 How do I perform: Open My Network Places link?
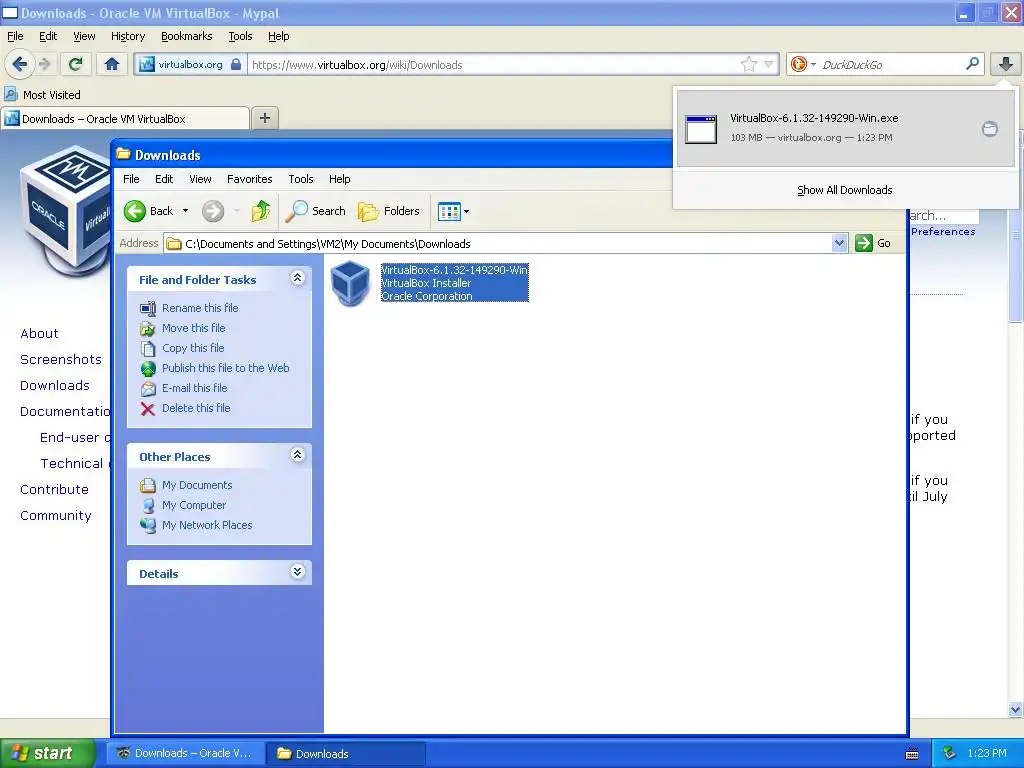(x=206, y=525)
